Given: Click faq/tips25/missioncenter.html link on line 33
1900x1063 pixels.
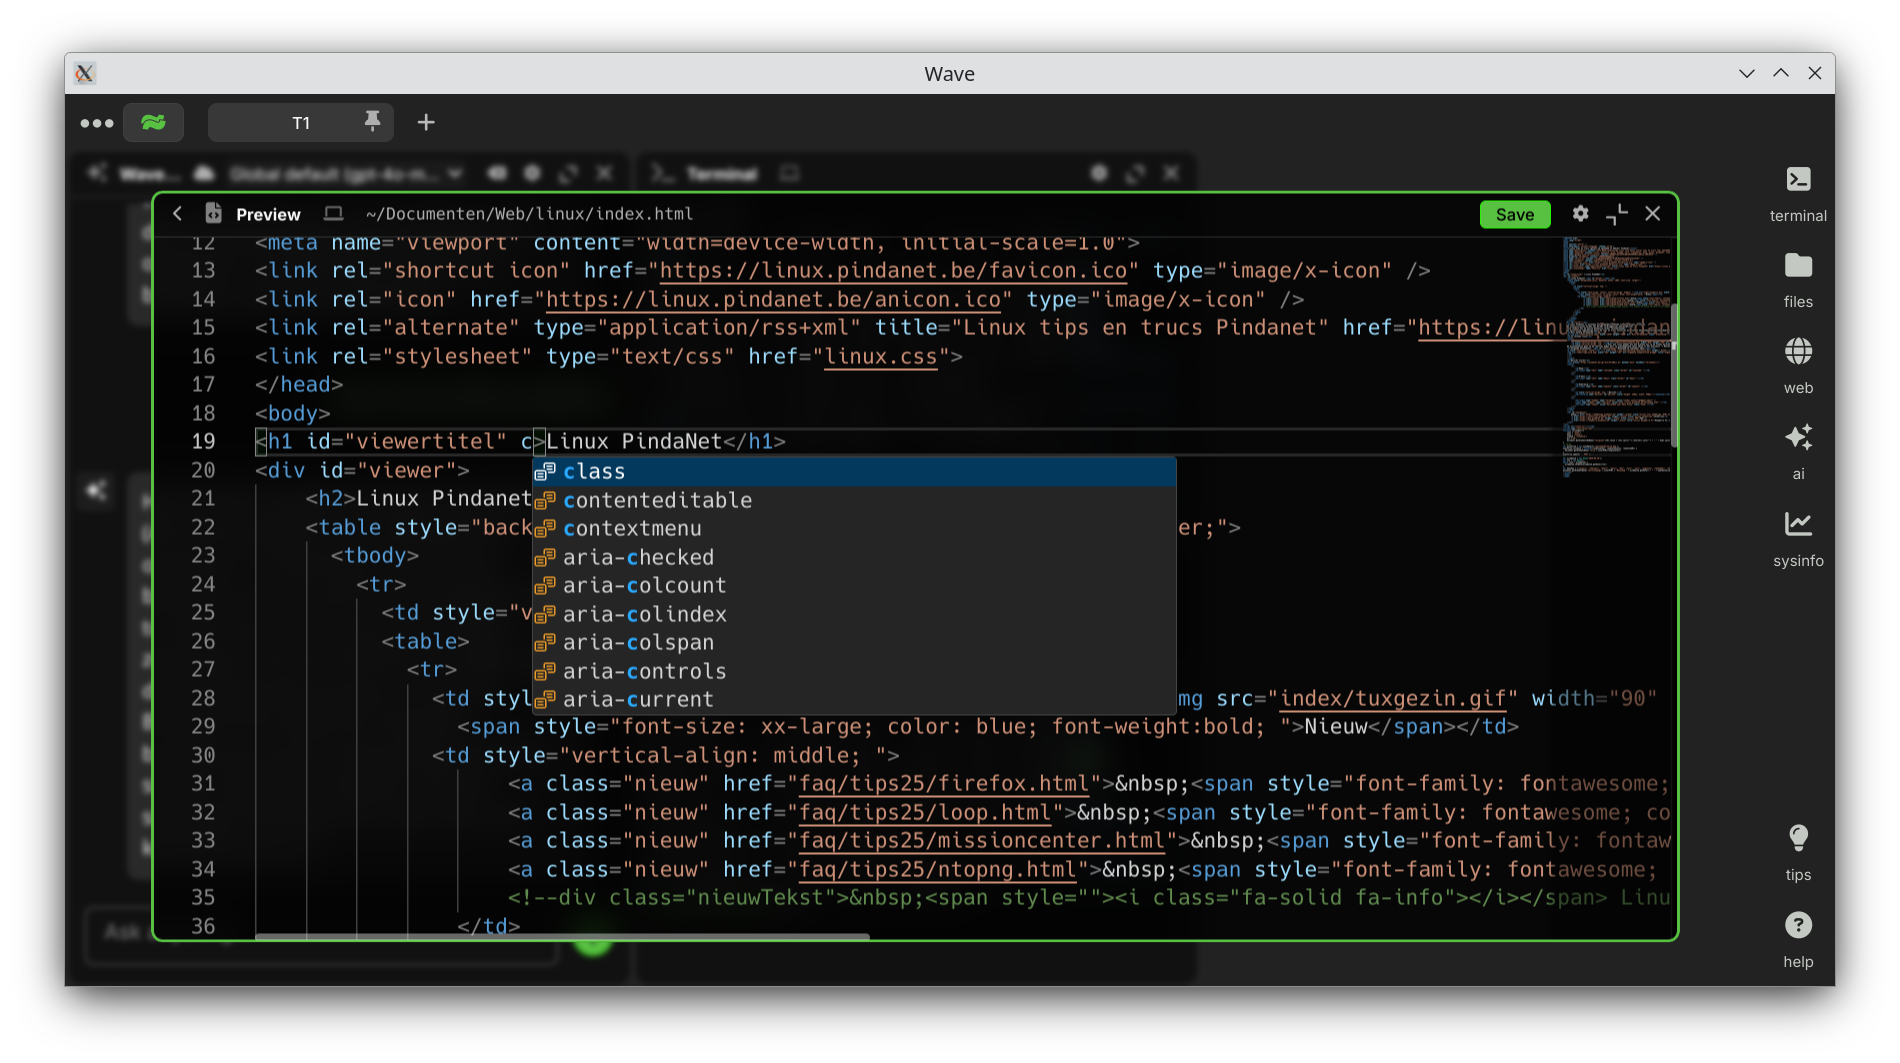Looking at the screenshot, I should [x=981, y=841].
